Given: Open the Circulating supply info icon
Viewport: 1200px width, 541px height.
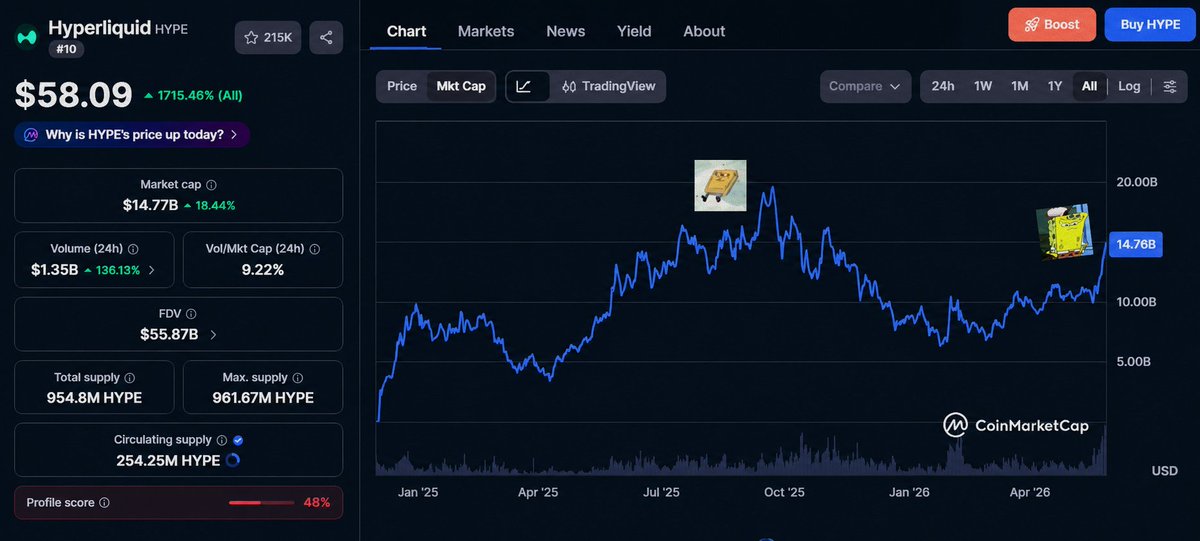Looking at the screenshot, I should point(222,440).
